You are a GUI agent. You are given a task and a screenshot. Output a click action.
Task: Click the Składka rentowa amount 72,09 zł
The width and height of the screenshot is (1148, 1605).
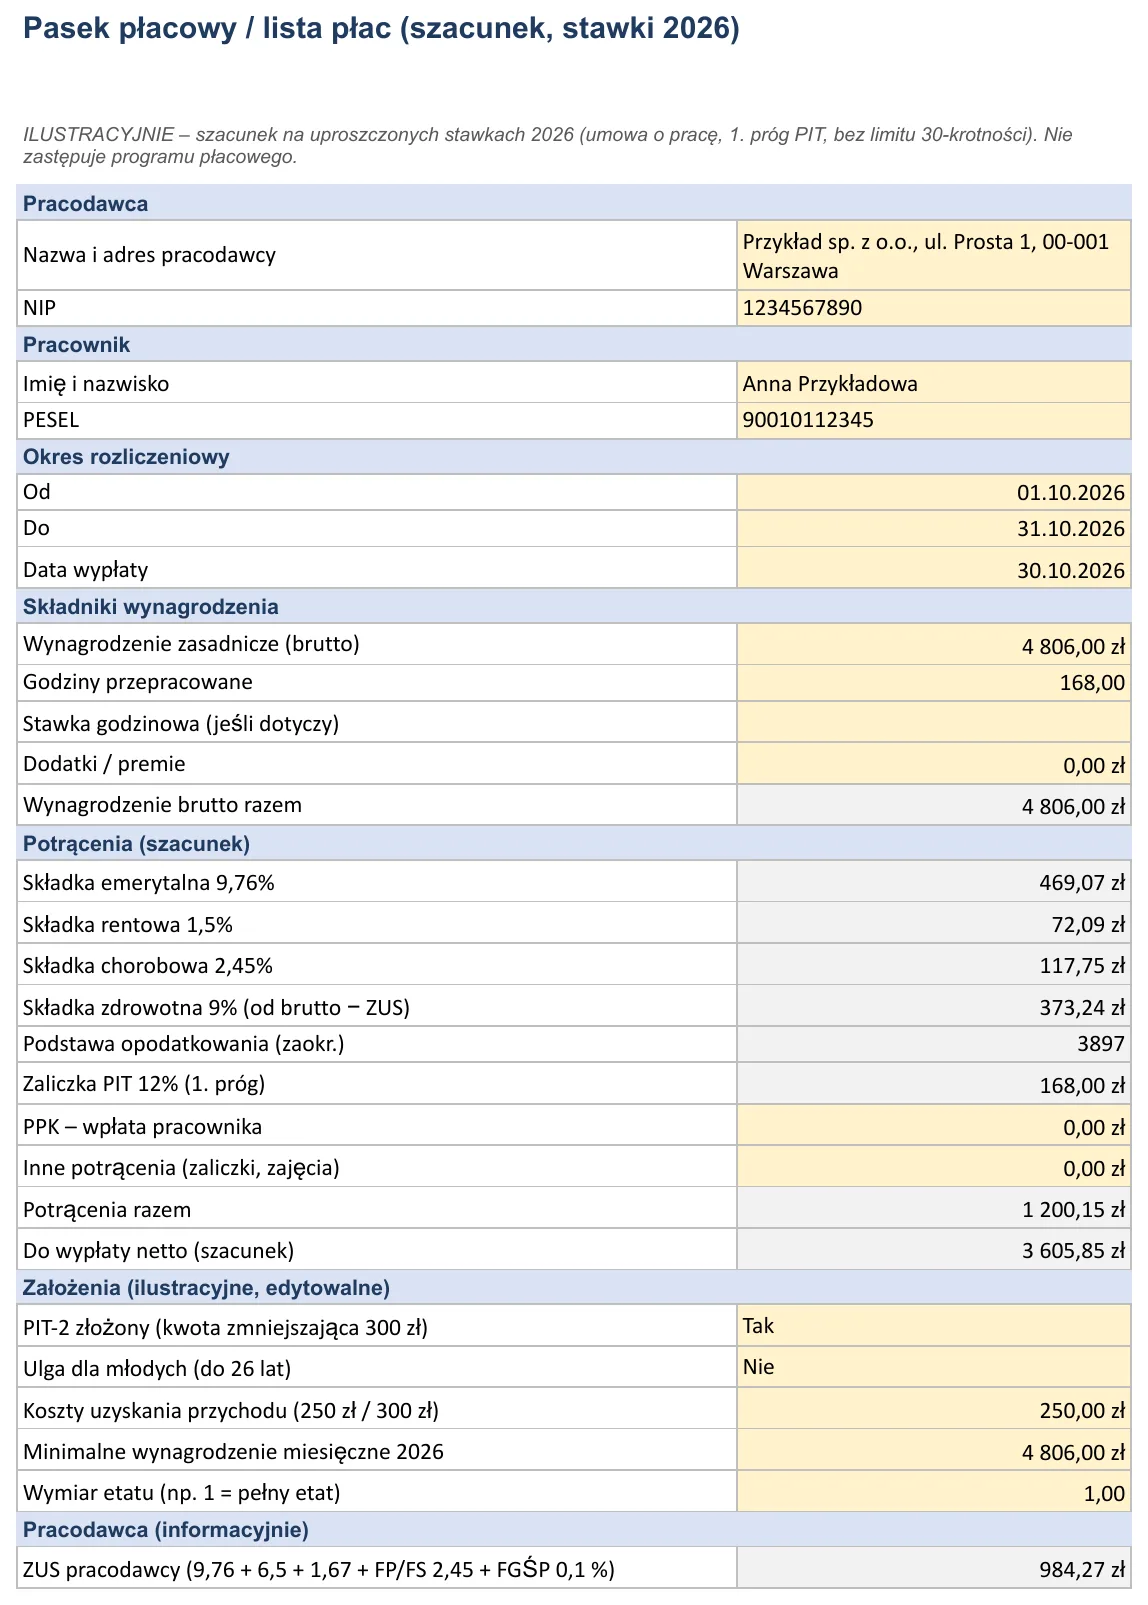pyautogui.click(x=934, y=924)
